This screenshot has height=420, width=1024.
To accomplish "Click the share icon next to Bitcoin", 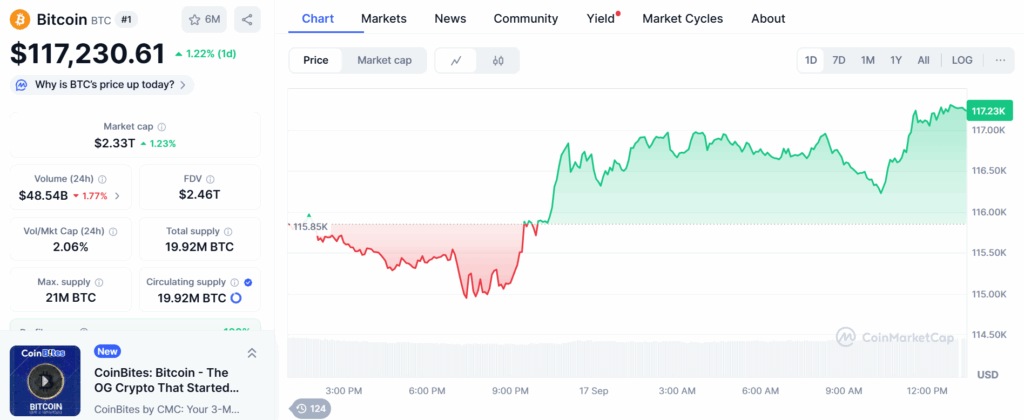I will (x=247, y=19).
